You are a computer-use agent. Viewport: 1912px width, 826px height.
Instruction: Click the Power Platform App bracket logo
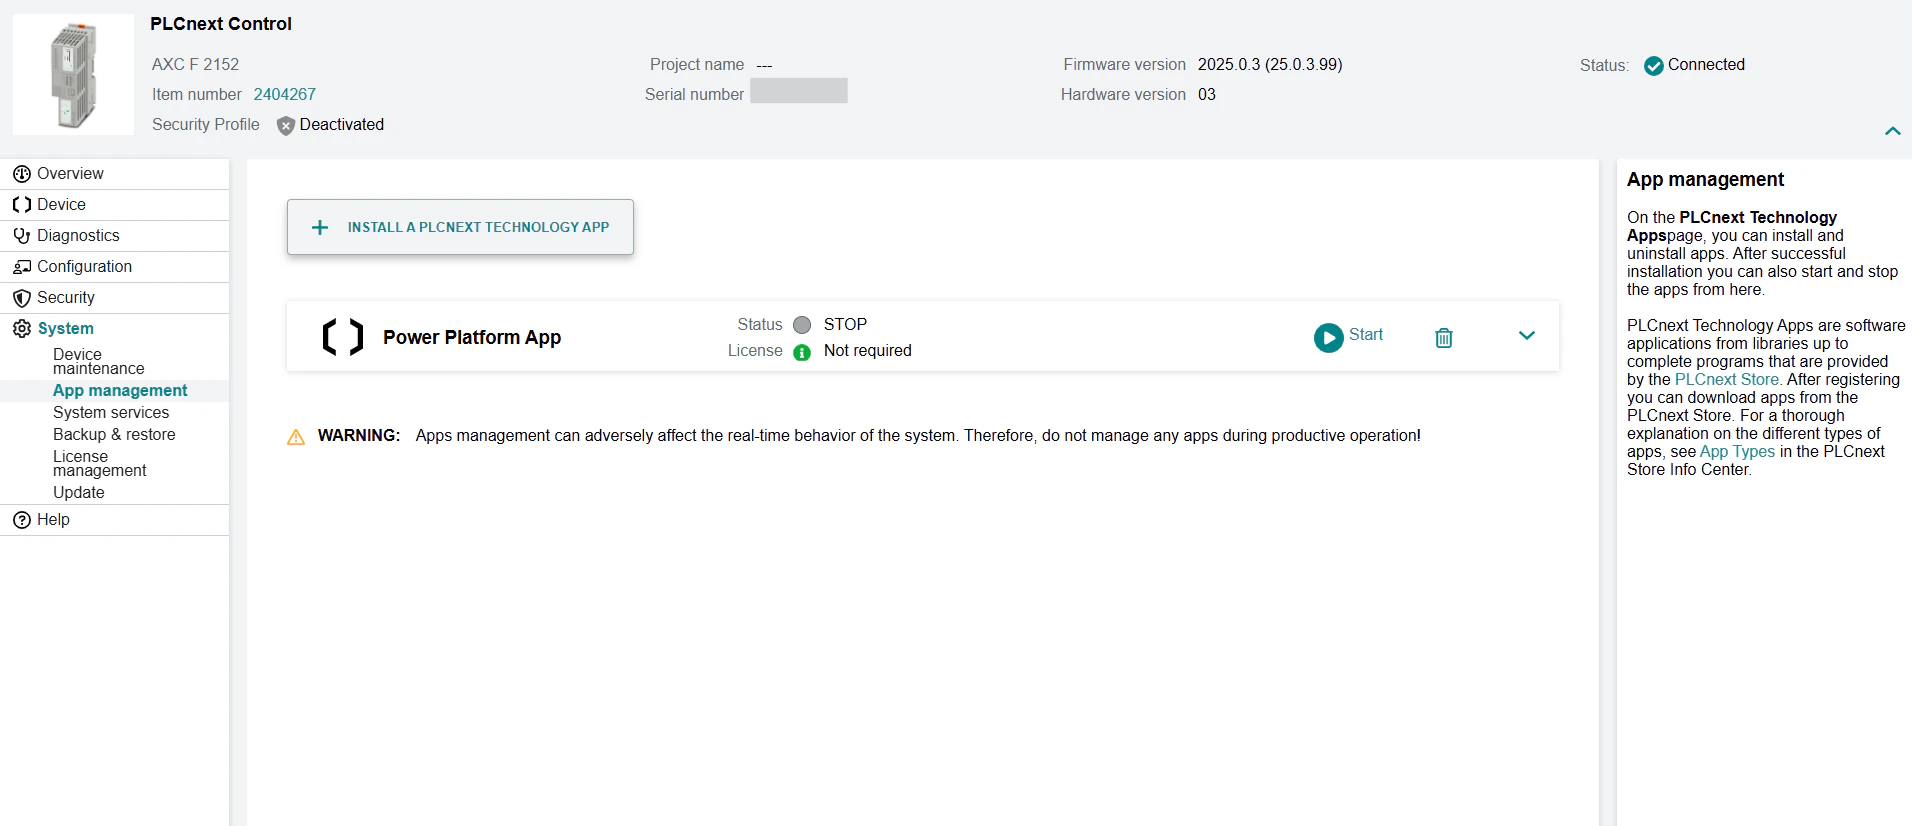(x=343, y=337)
